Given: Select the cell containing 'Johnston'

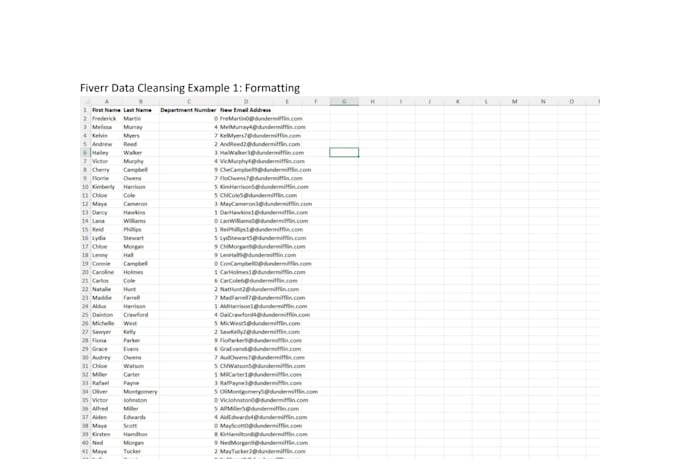Looking at the screenshot, I should [141, 400].
